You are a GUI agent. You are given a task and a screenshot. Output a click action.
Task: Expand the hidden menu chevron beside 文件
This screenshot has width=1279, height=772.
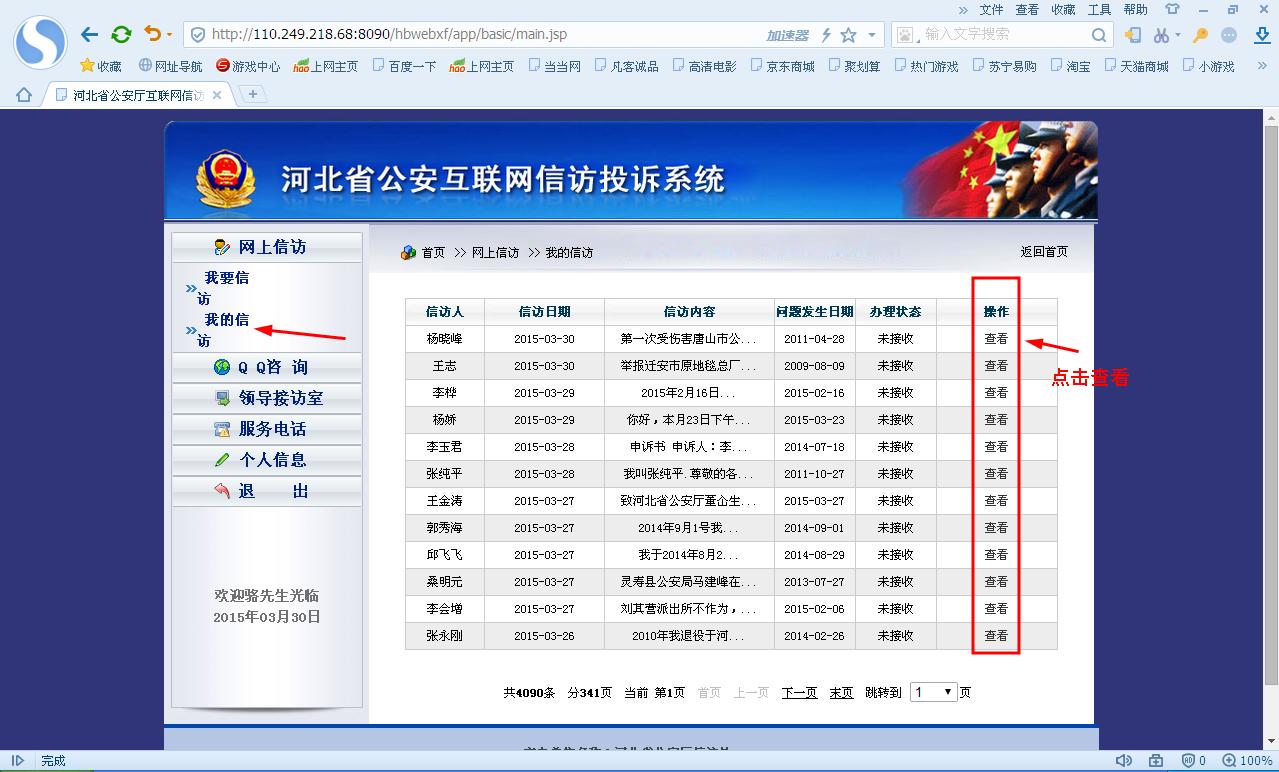(964, 9)
